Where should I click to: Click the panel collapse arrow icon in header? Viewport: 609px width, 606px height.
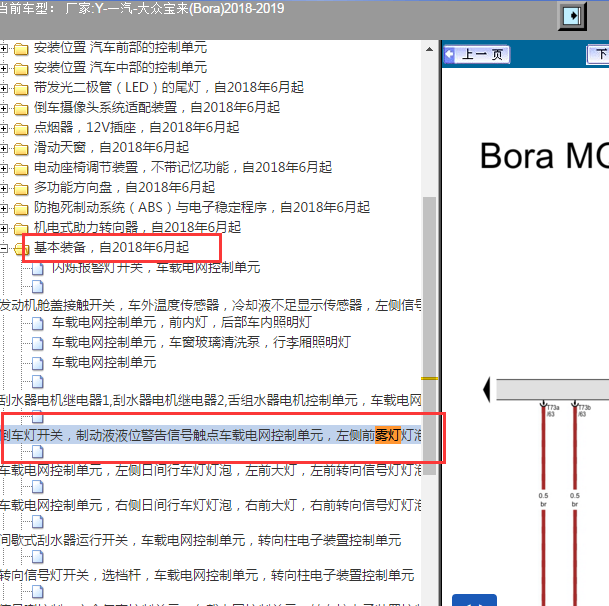click(572, 16)
